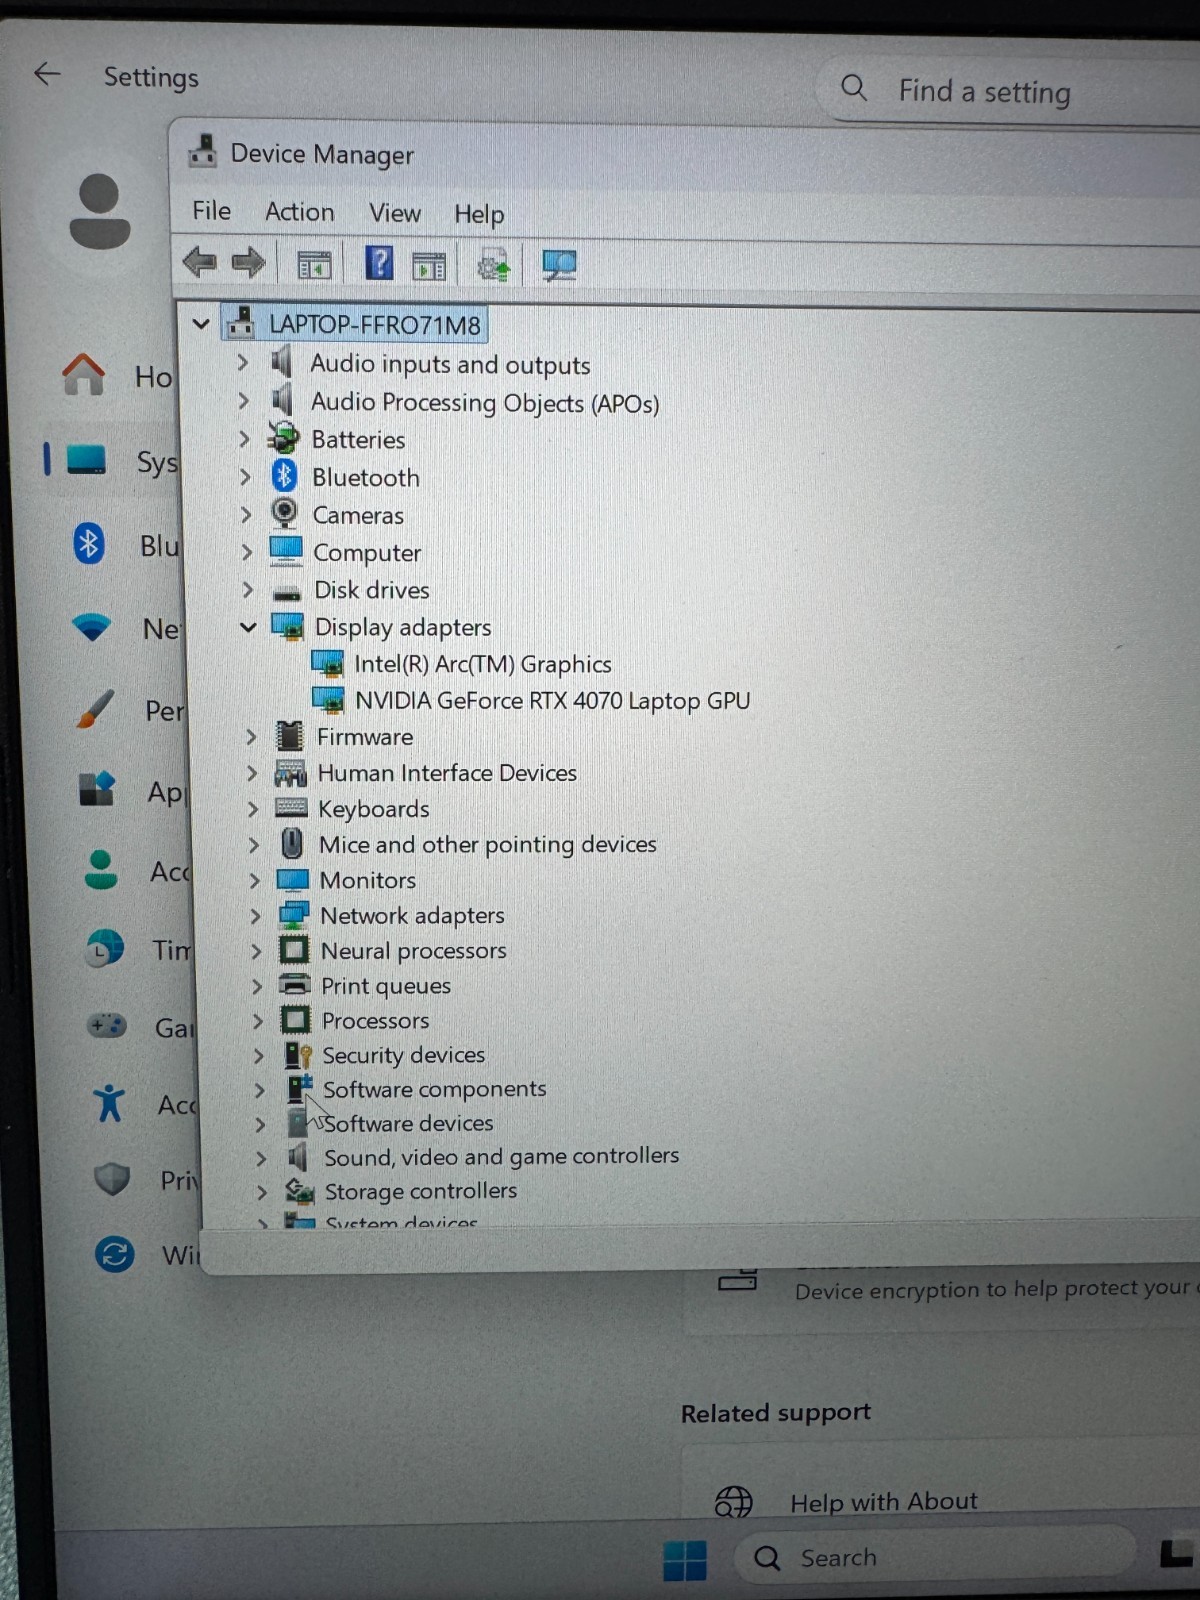Select Intel(R) Arc(TM) Graphics text
The image size is (1200, 1600).
tap(482, 664)
